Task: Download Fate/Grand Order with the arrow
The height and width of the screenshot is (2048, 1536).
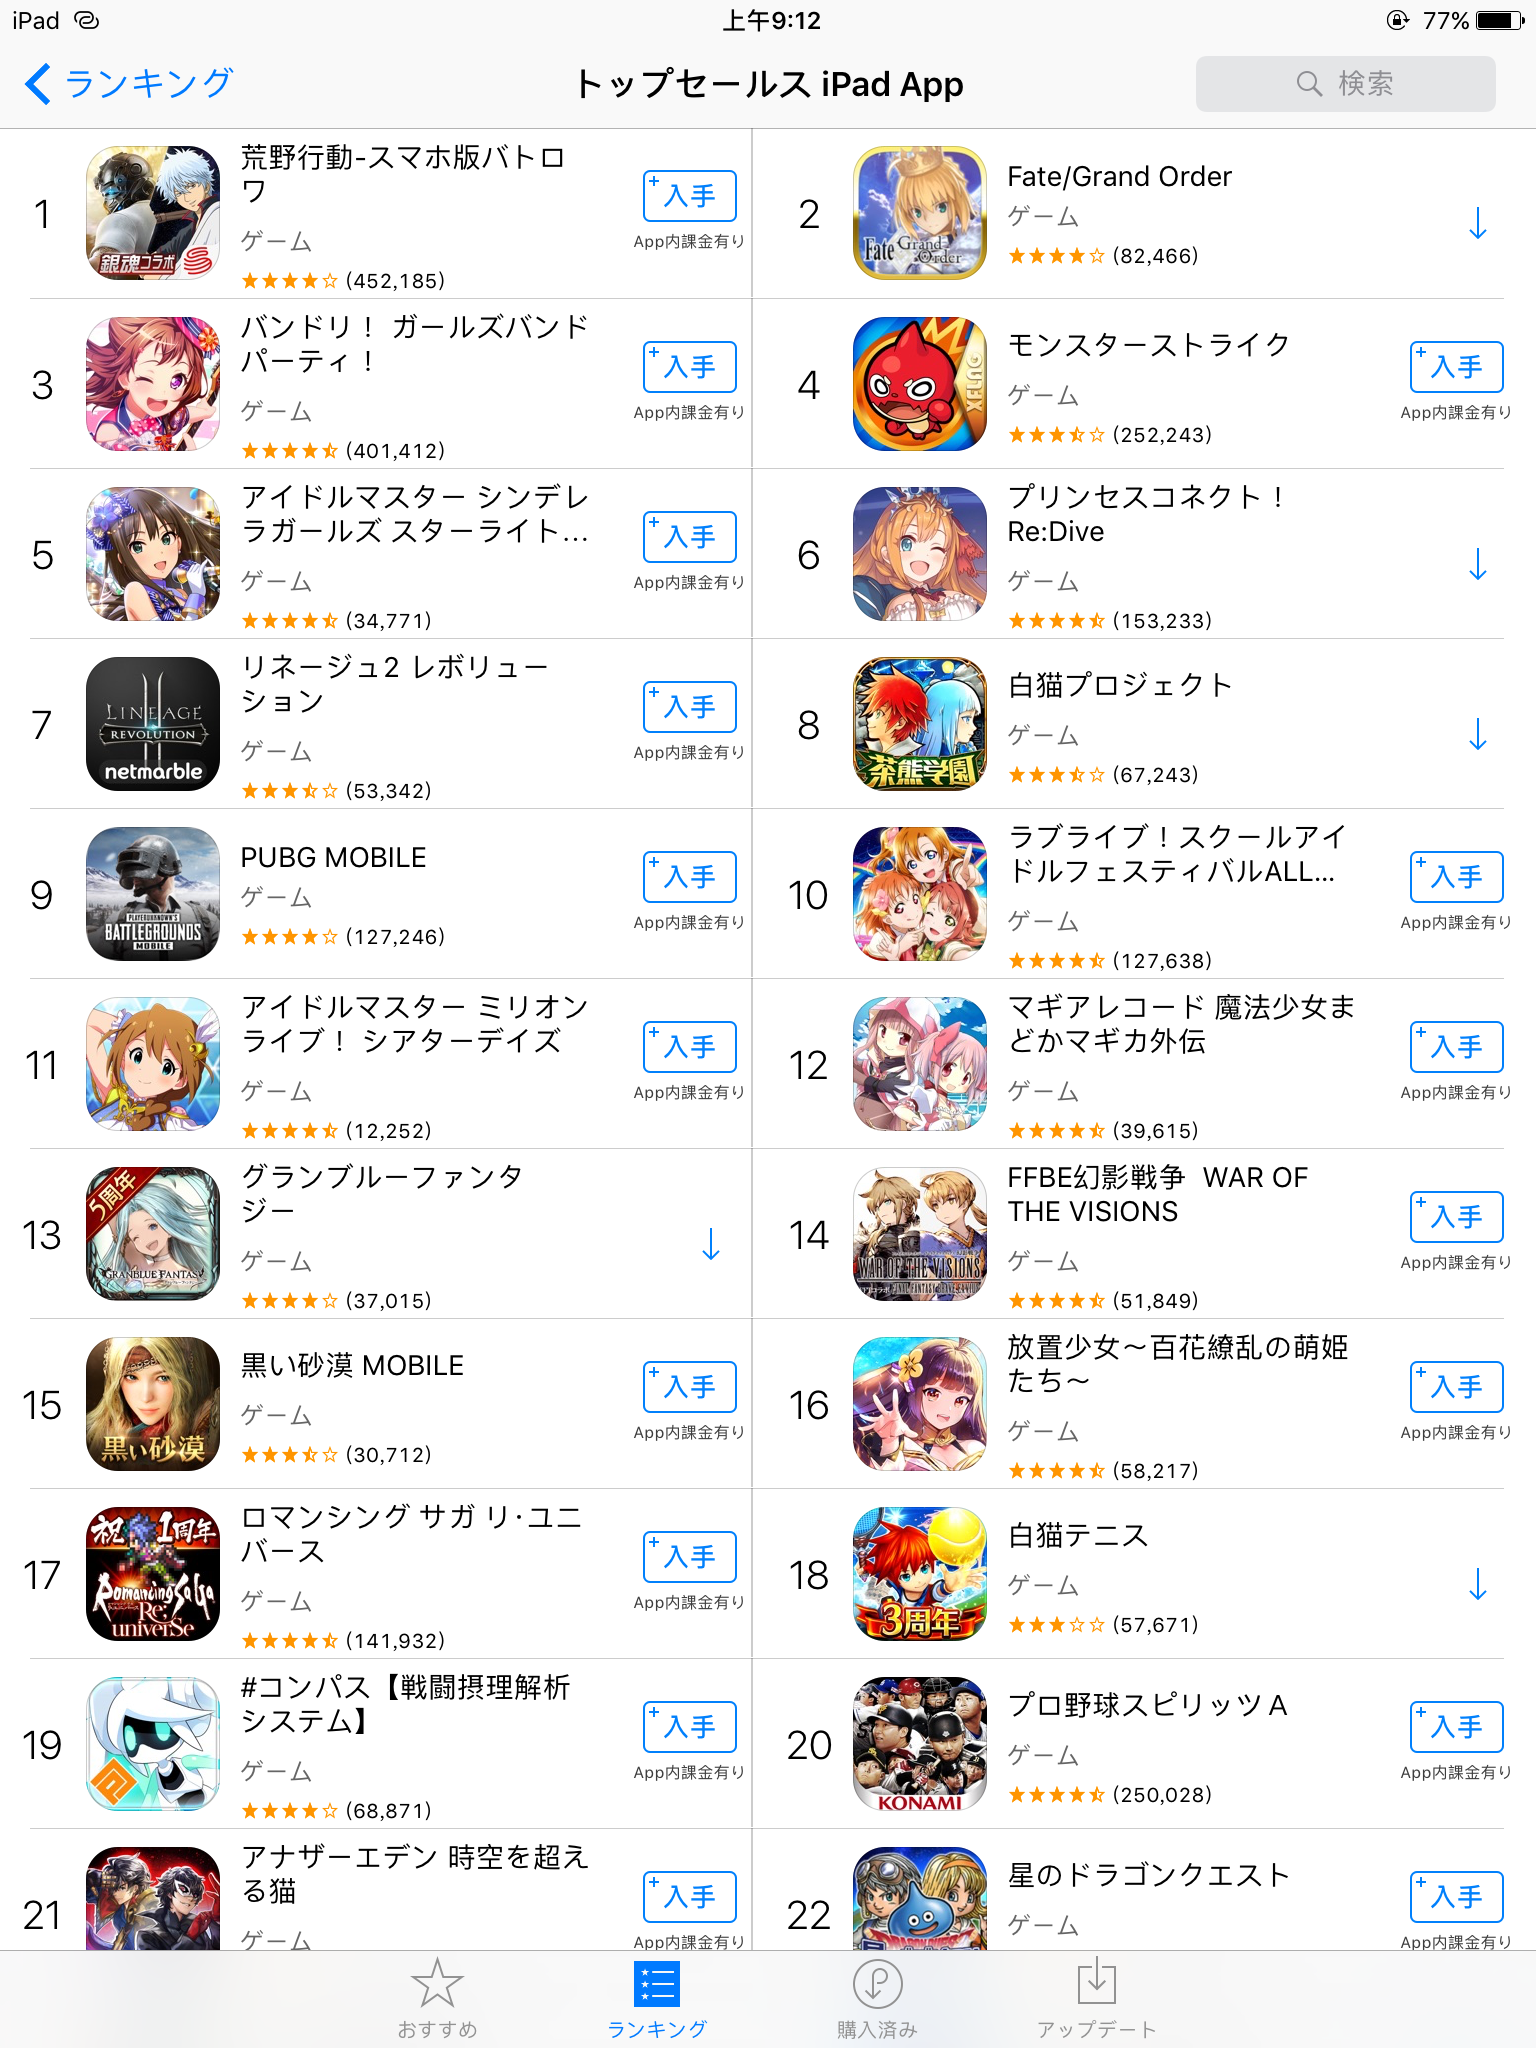Action: coord(1477,223)
